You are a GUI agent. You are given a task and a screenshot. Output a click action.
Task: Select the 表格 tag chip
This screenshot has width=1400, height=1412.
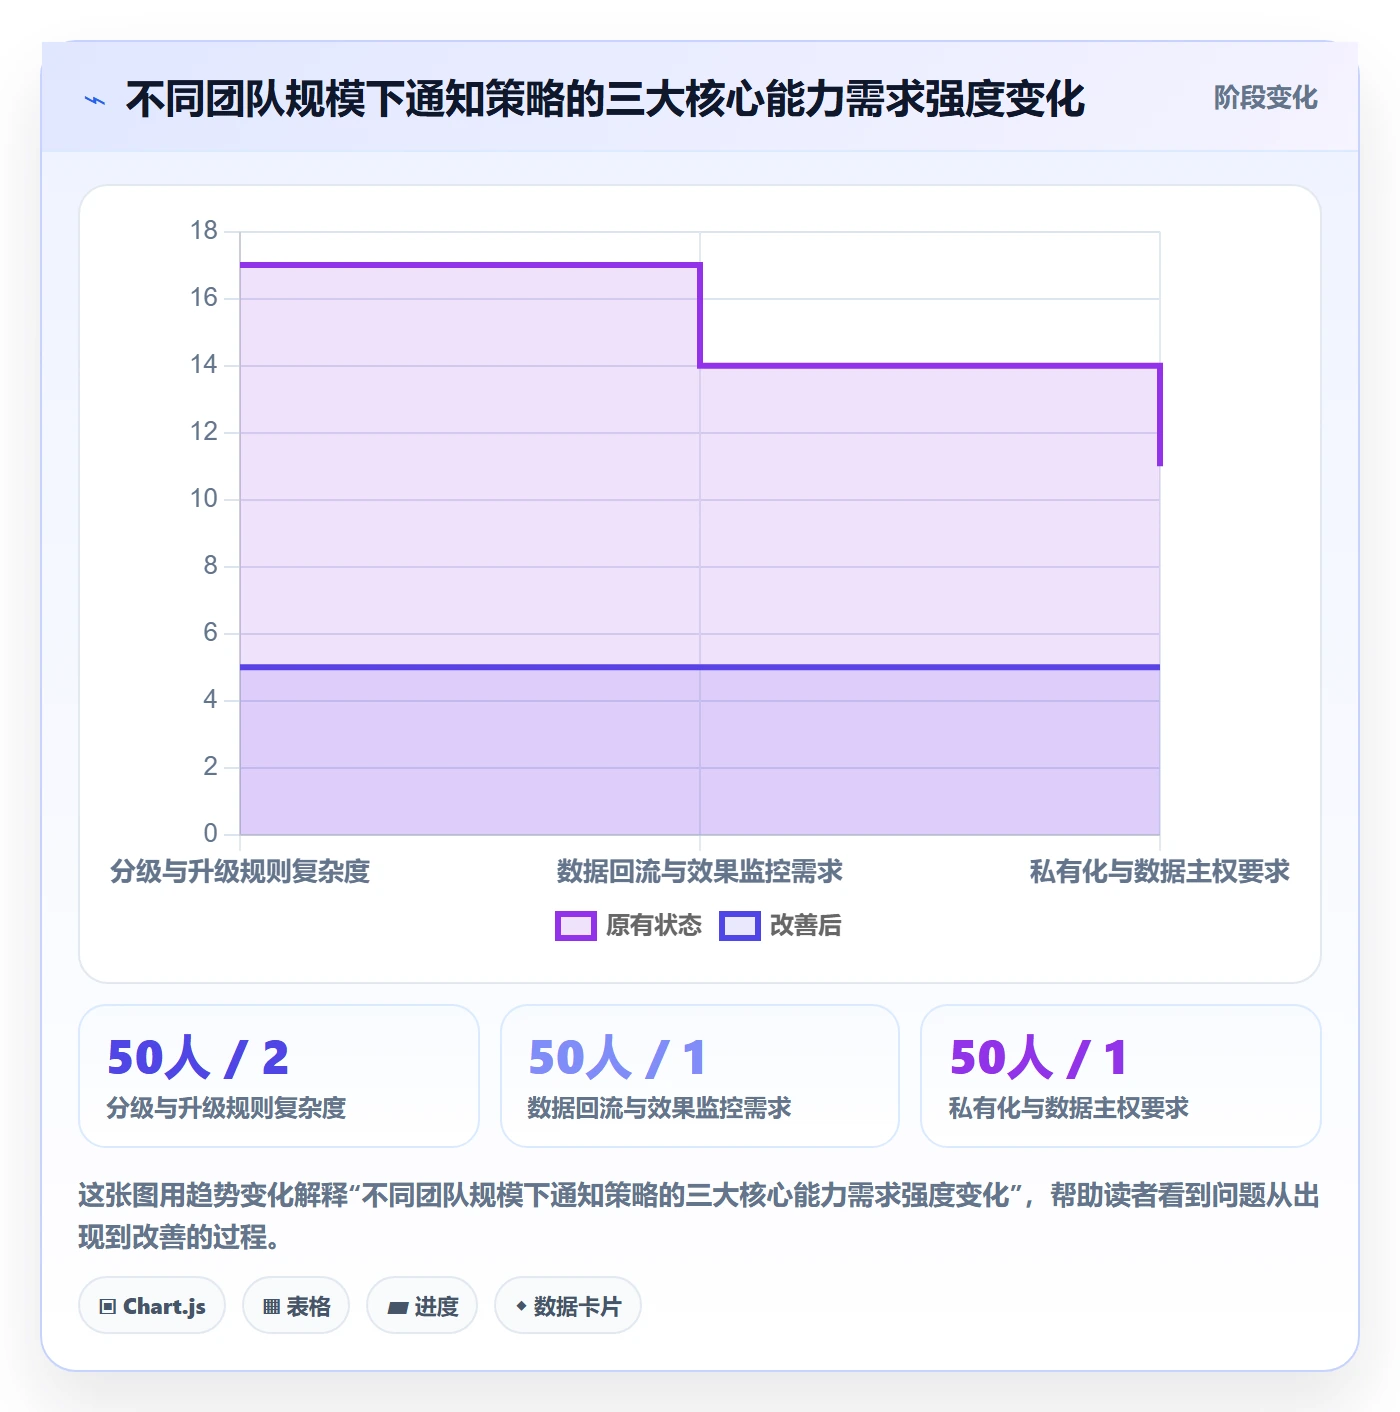coord(296,1306)
